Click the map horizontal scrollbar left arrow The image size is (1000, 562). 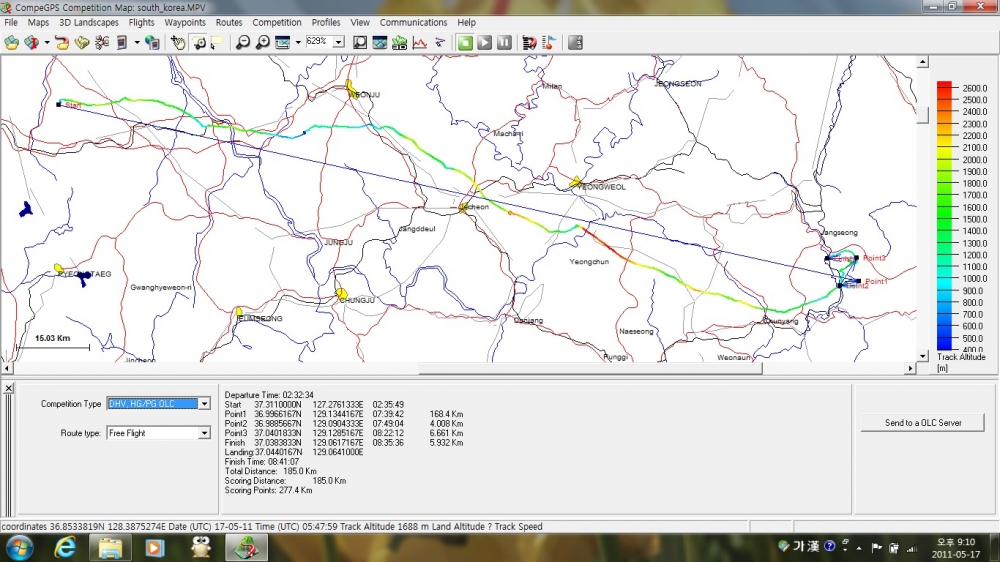point(6,368)
